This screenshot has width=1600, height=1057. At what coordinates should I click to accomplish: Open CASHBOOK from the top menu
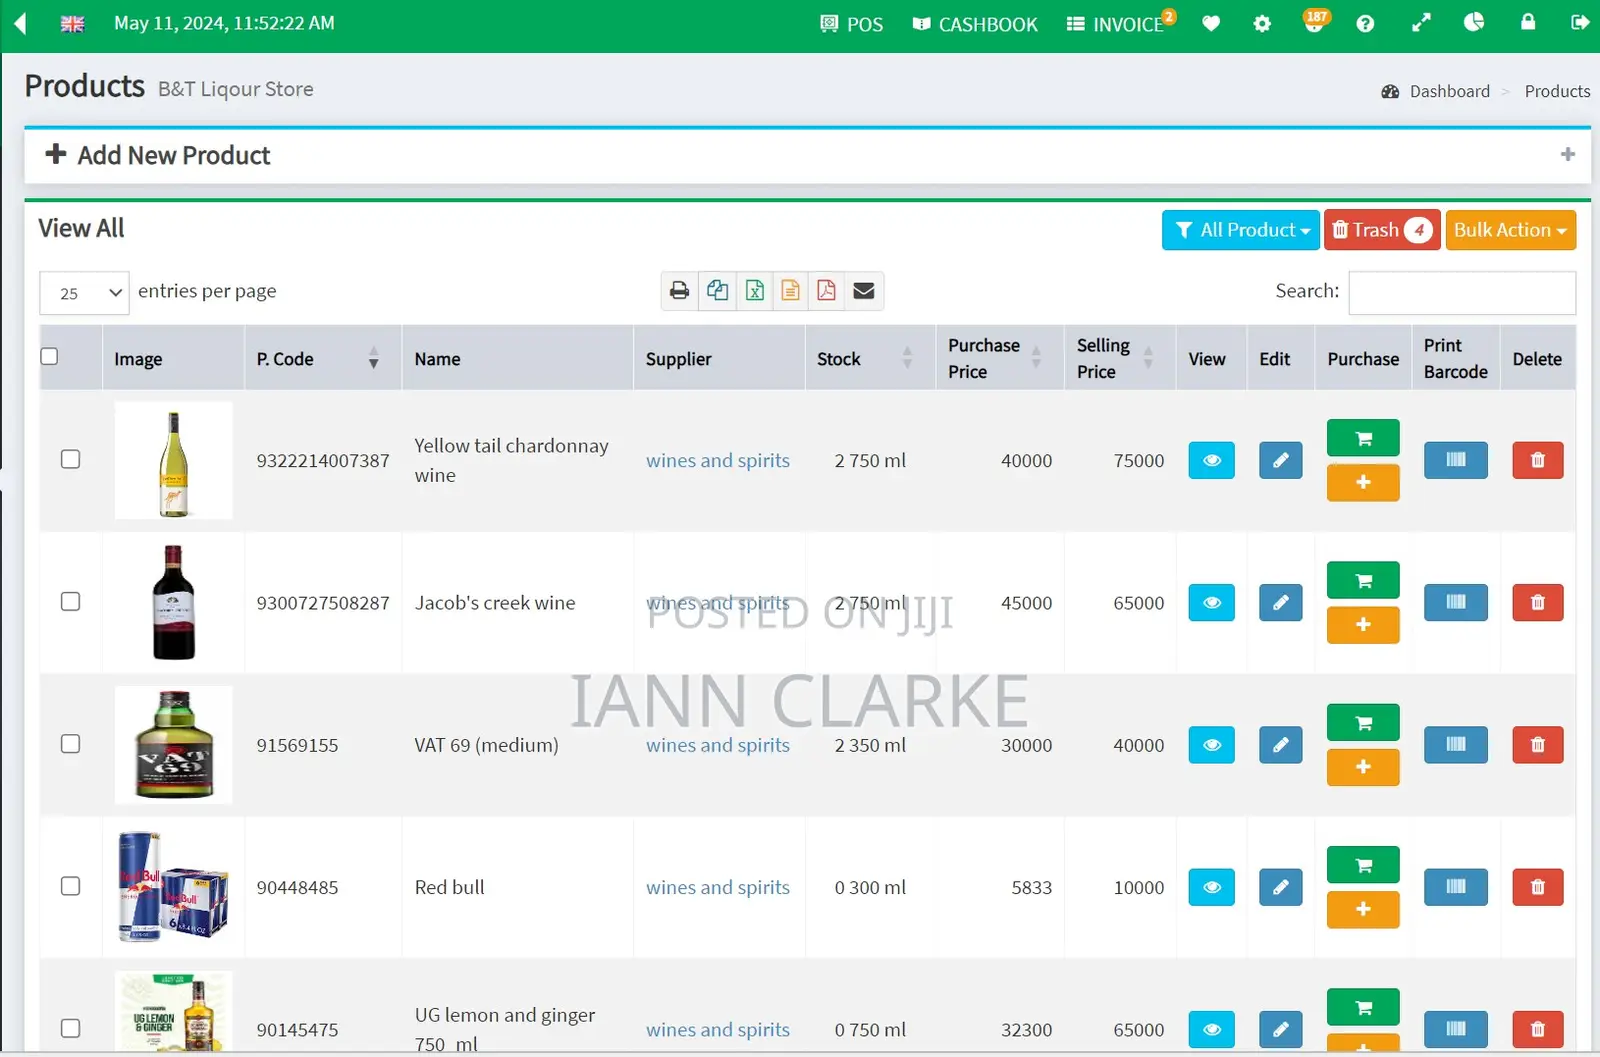tap(975, 24)
